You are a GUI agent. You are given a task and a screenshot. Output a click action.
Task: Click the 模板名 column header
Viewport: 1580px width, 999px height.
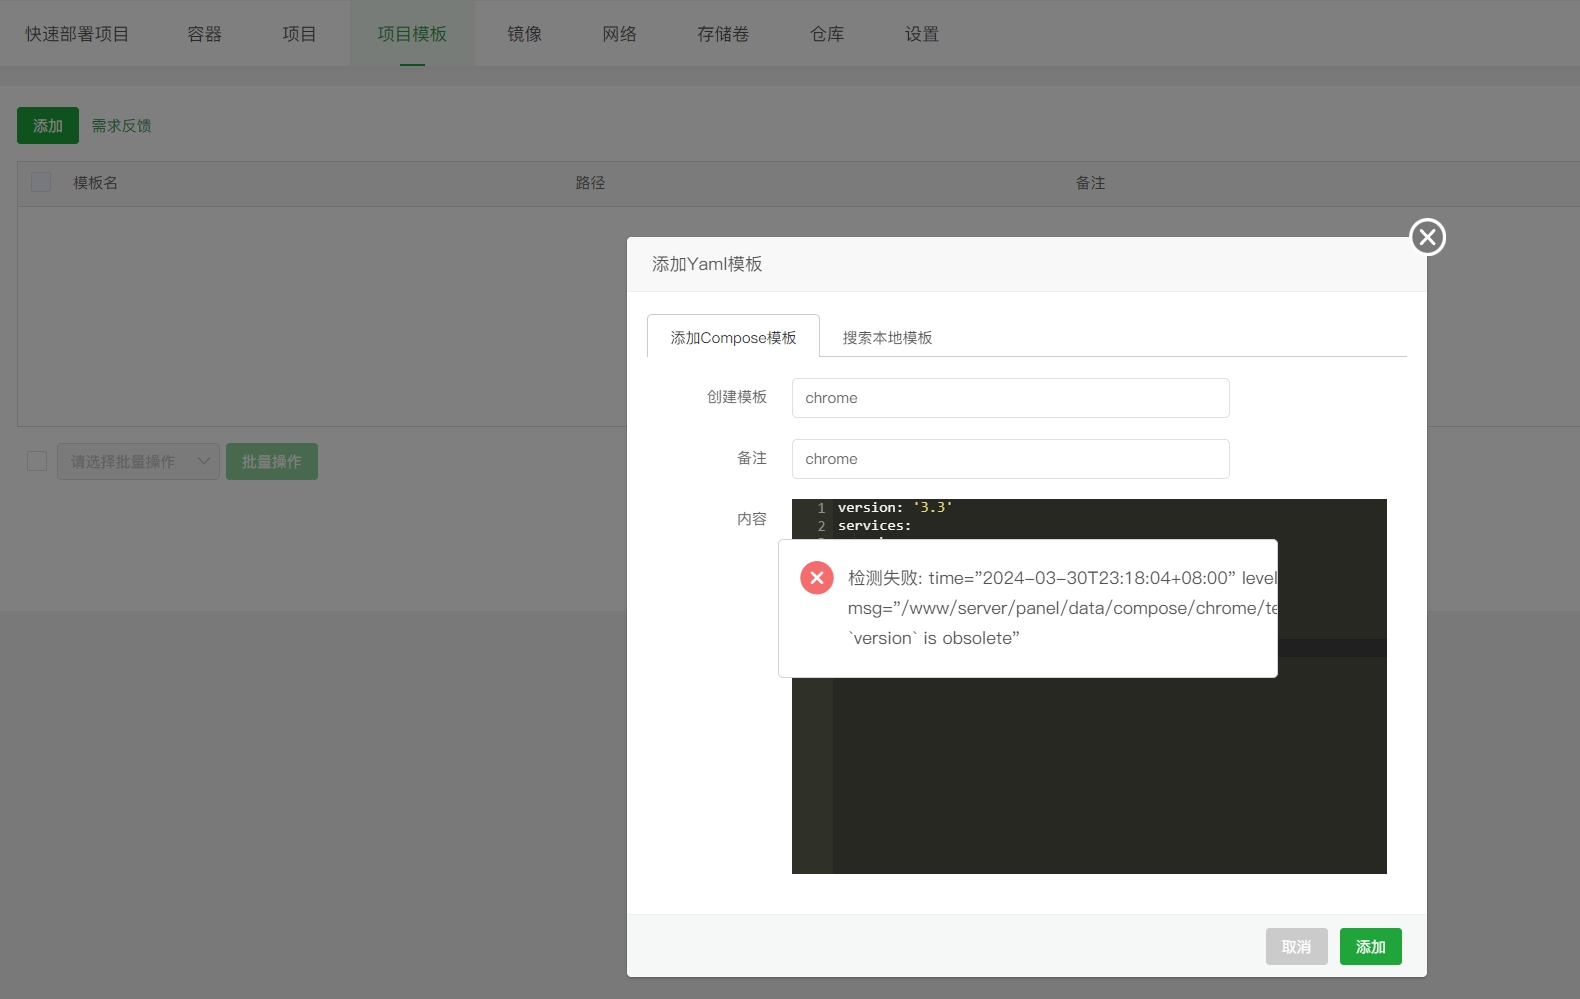click(96, 183)
